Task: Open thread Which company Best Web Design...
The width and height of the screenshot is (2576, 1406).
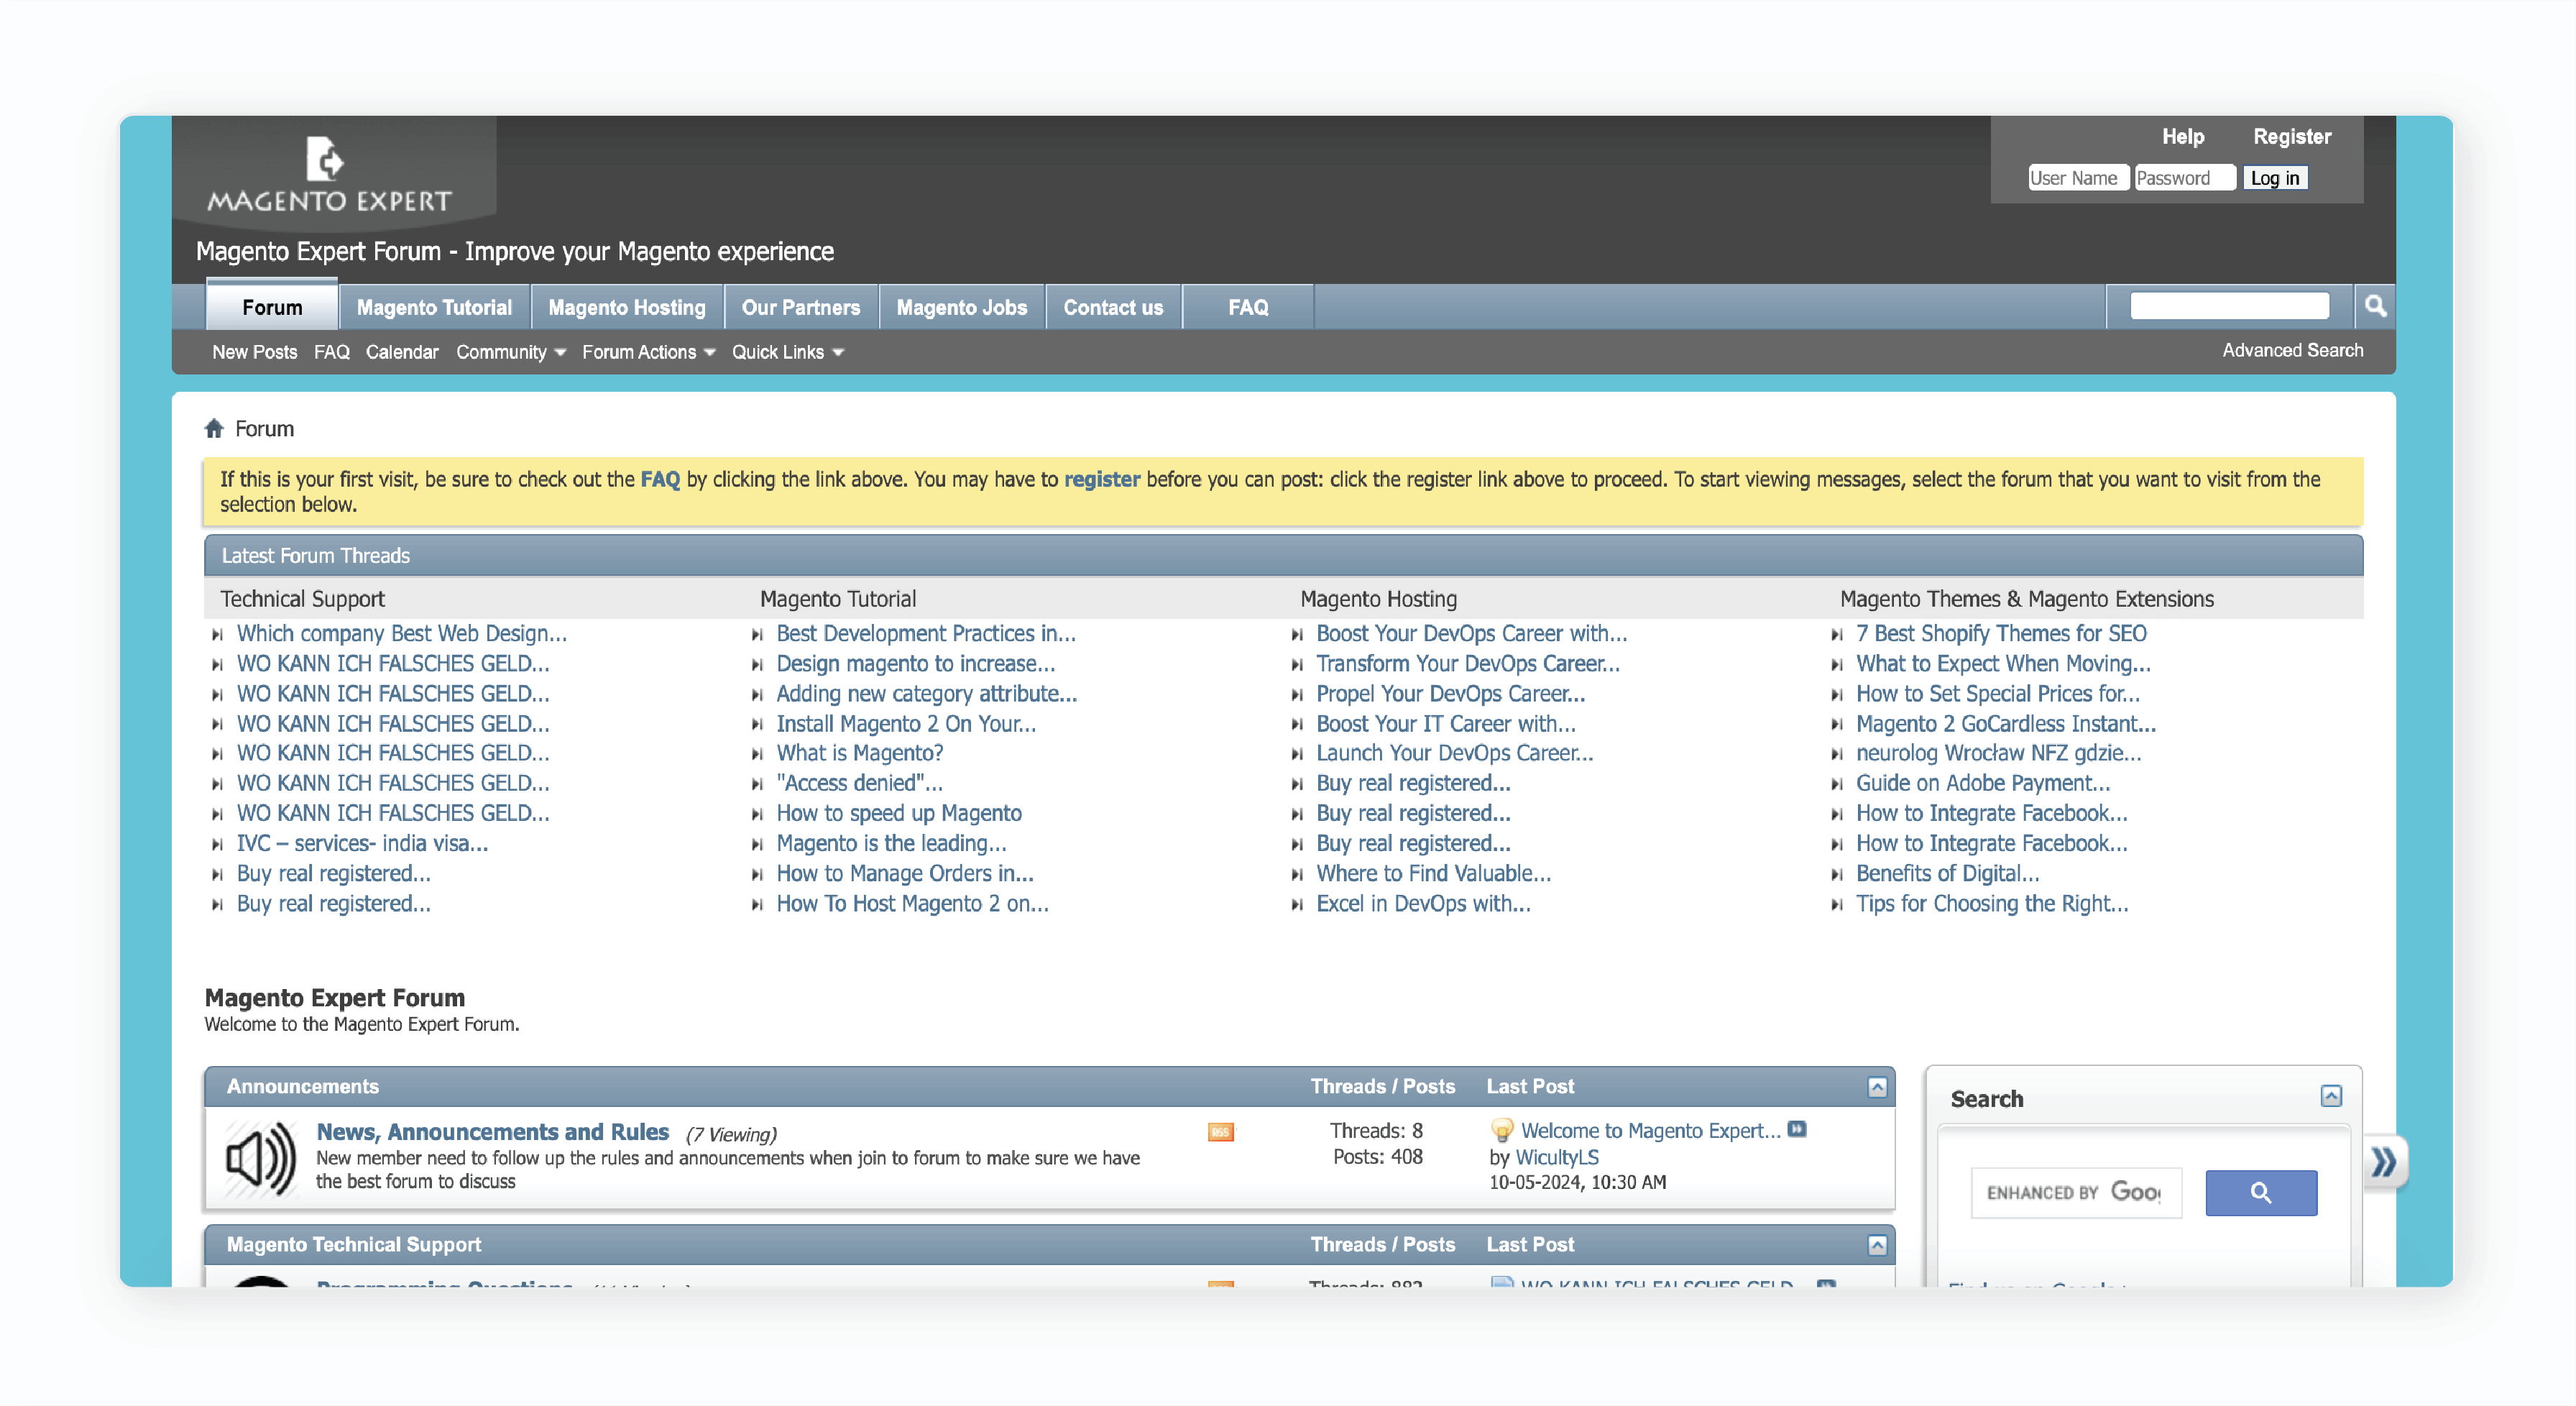Action: [x=402, y=634]
